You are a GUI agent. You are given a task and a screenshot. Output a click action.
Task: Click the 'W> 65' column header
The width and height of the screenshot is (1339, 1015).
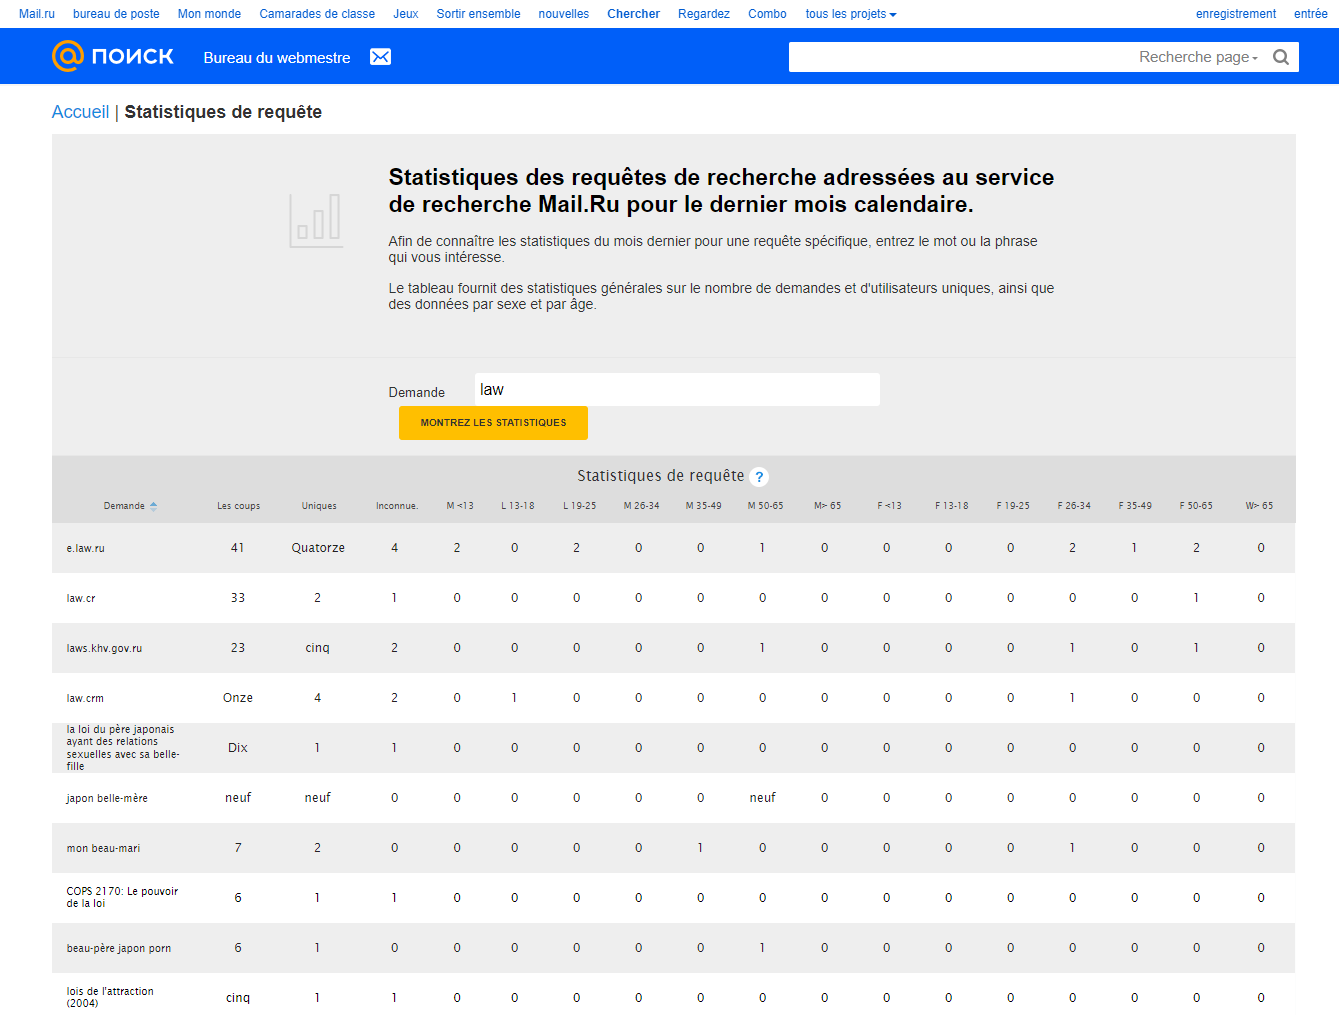pyautogui.click(x=1259, y=506)
